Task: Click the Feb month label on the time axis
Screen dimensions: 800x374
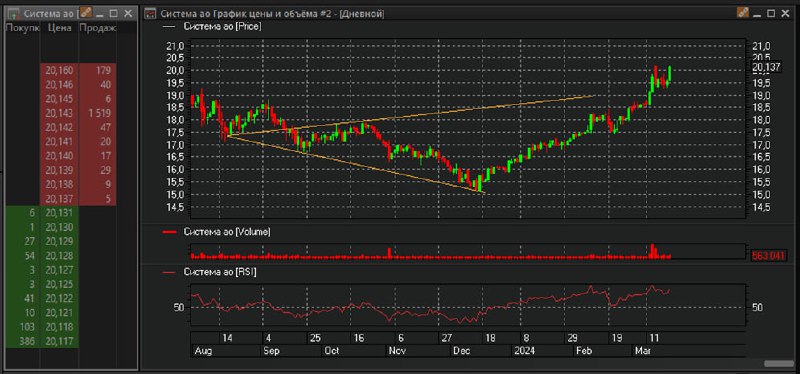Action: (x=583, y=351)
